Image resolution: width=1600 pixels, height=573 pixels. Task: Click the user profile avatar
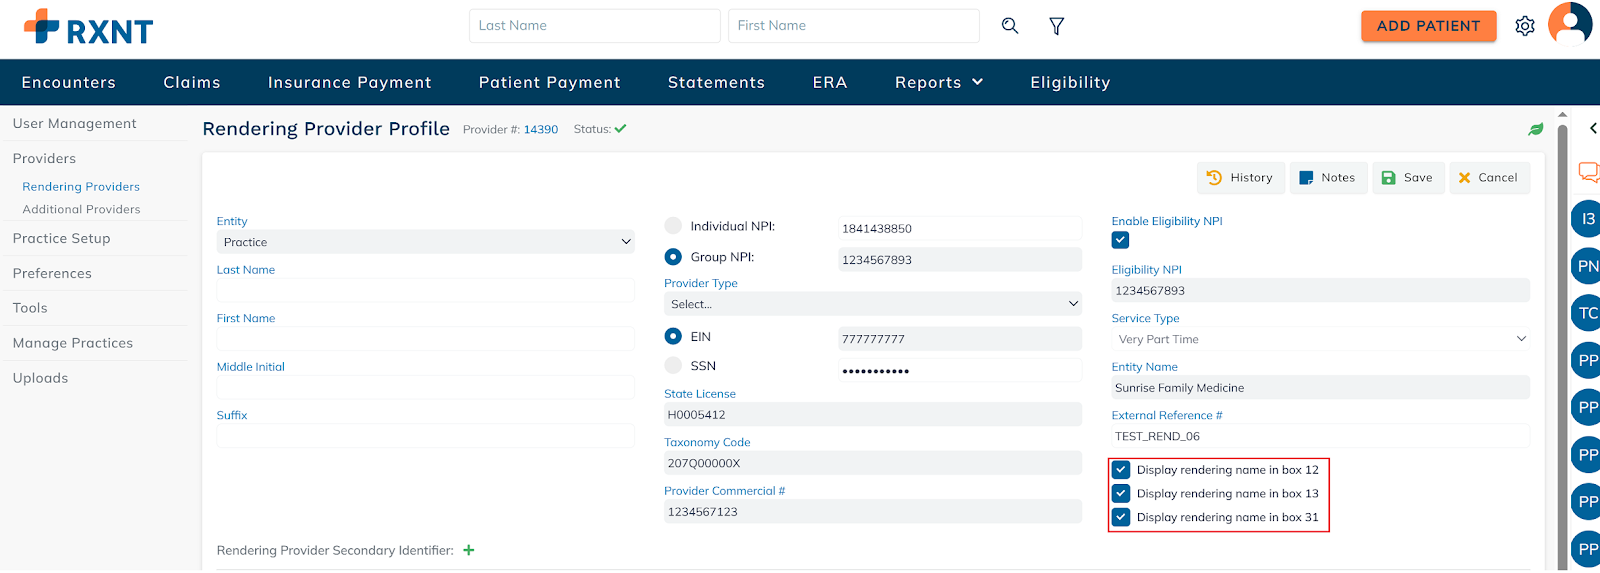(1569, 23)
